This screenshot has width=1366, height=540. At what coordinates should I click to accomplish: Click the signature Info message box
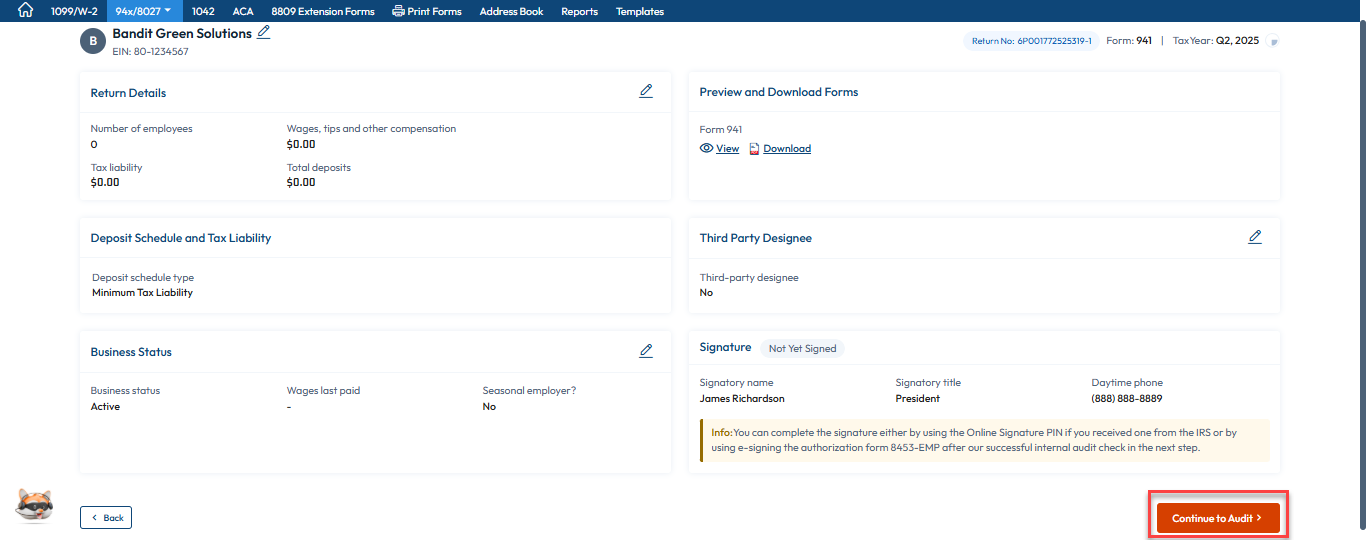coord(985,440)
